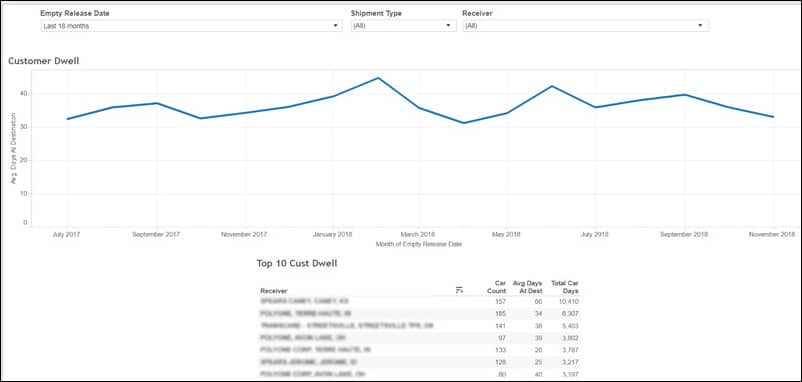Screen dimensions: 802x382
Task: Click the Shipment Type filter label
Action: click(x=376, y=13)
